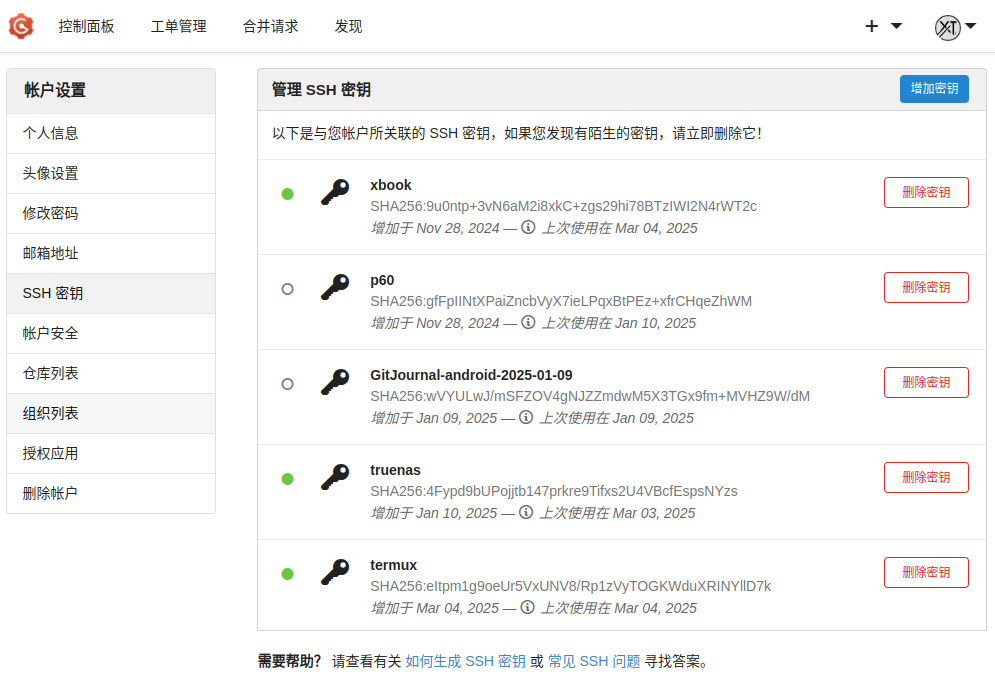Open the 如何生成 SSH 密钥 help link

click(465, 661)
